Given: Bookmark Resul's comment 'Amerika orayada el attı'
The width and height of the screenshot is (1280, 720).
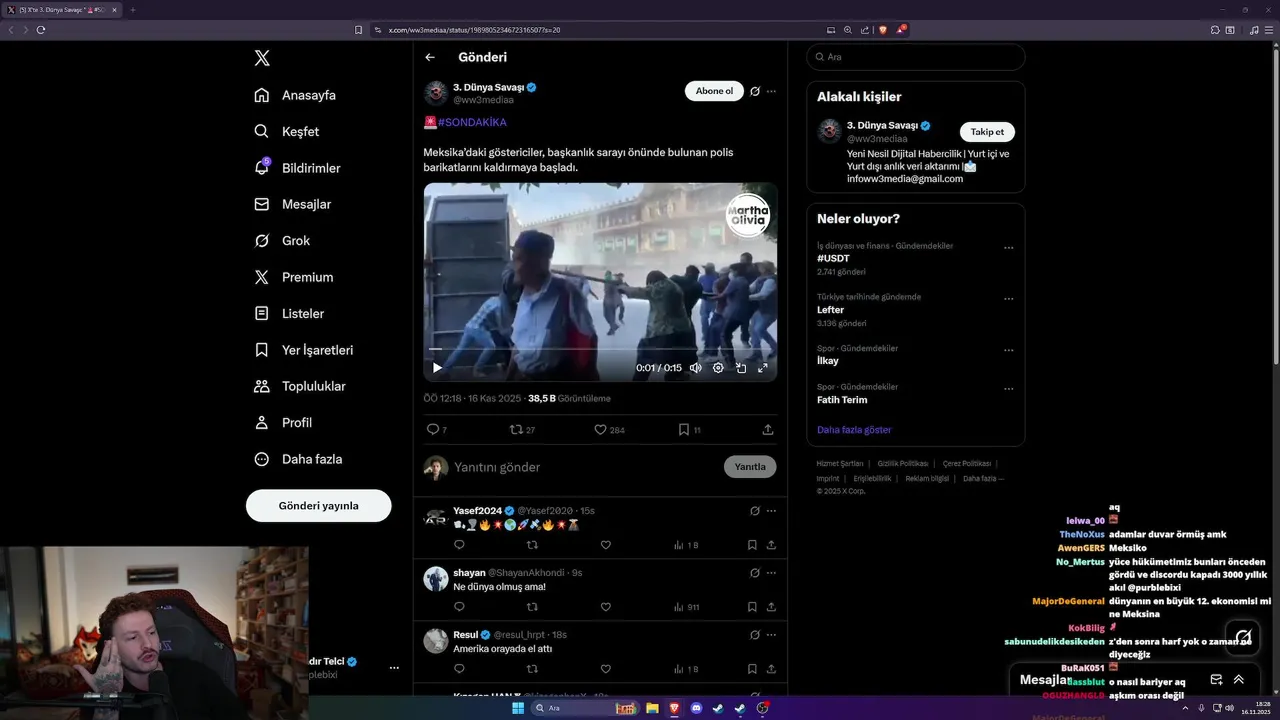Looking at the screenshot, I should [x=752, y=669].
